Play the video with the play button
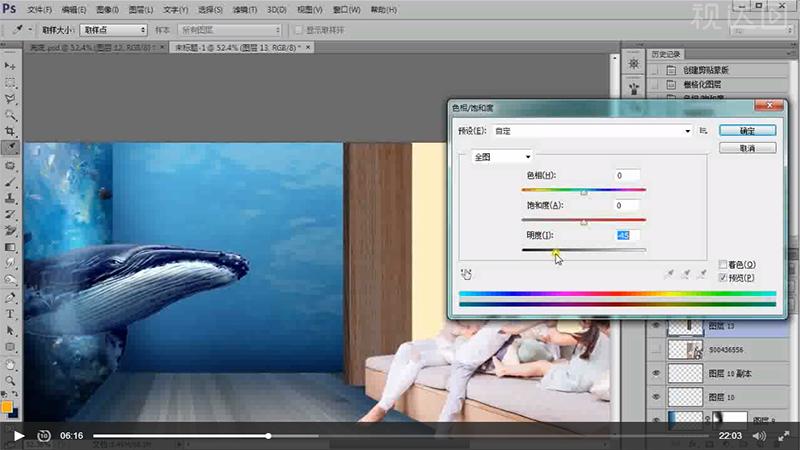800x450 pixels. tap(18, 436)
